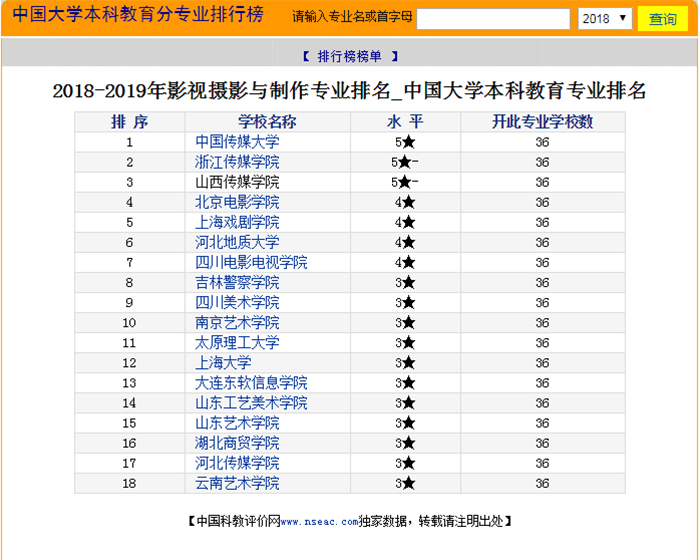700x560 pixels.
Task: Open 大连东软信息学院 school link
Action: point(251,382)
